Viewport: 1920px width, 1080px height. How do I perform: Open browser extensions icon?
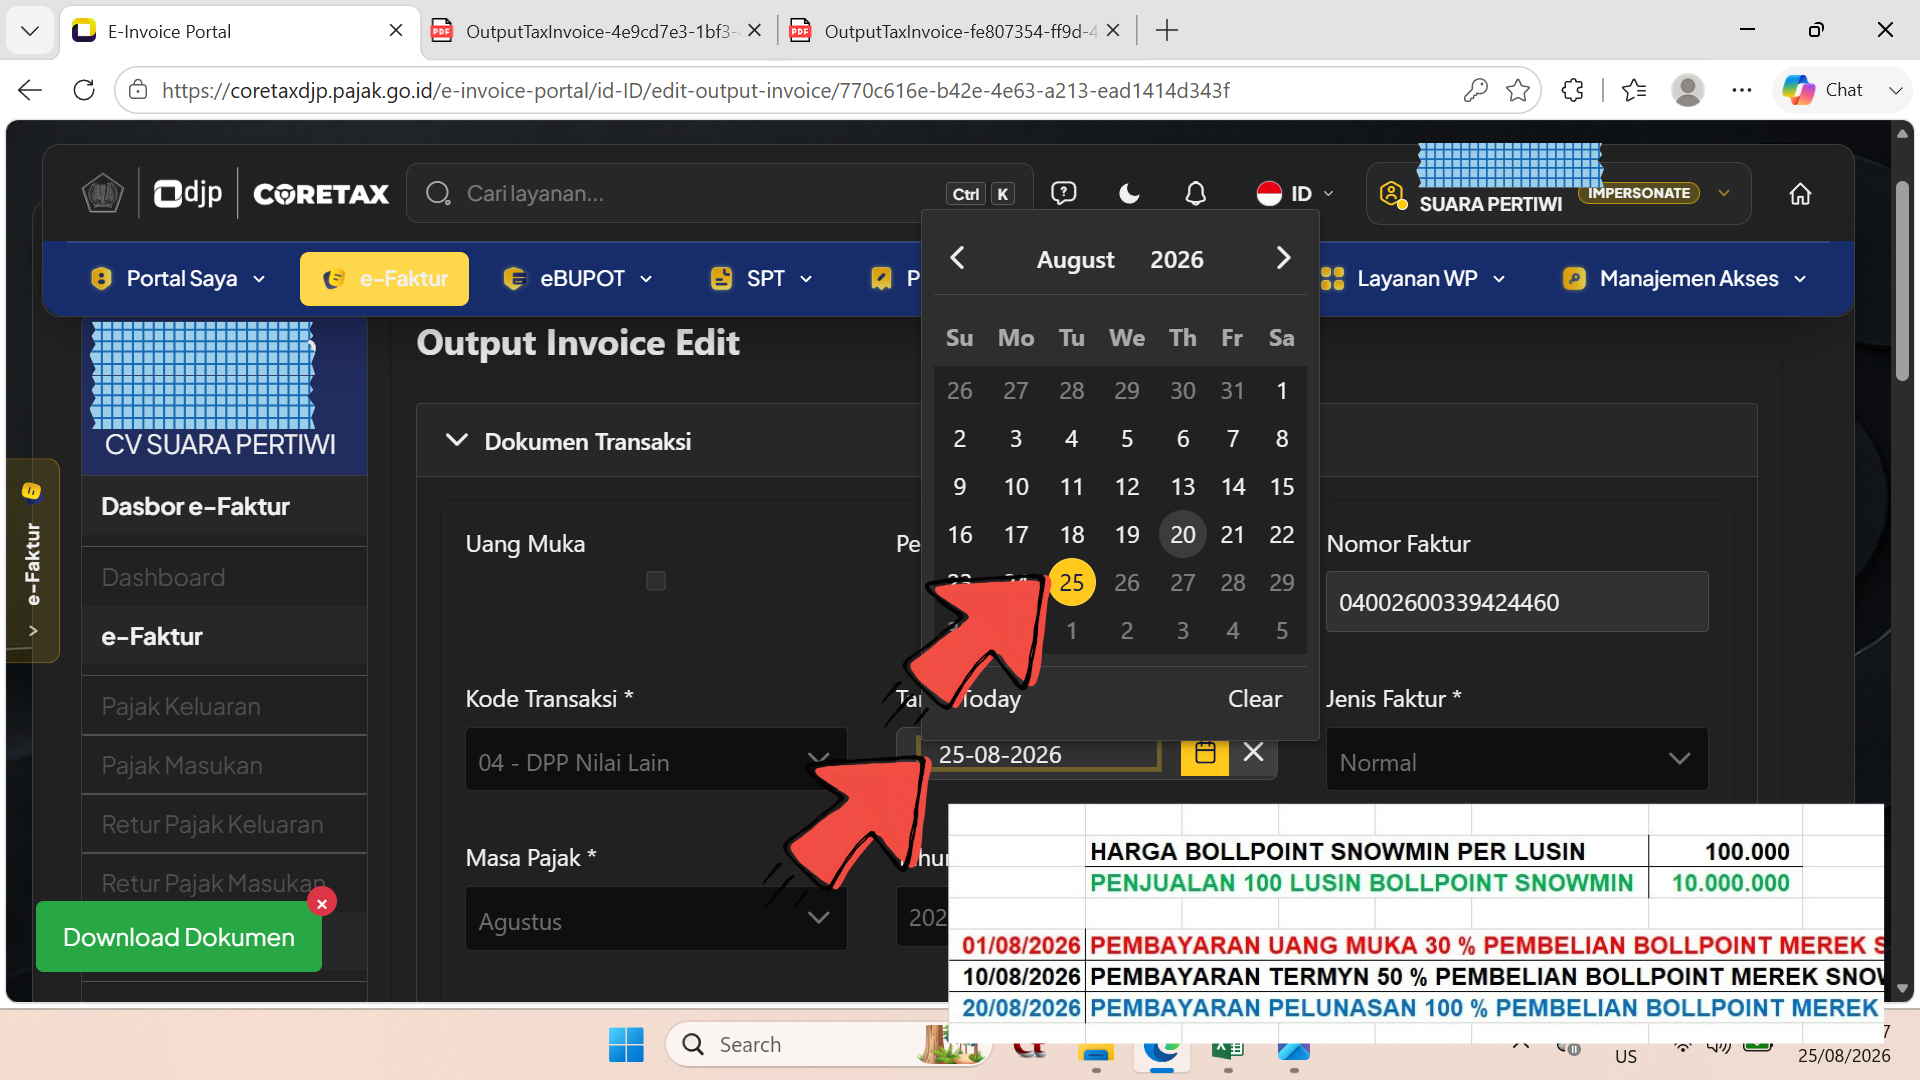coord(1572,90)
